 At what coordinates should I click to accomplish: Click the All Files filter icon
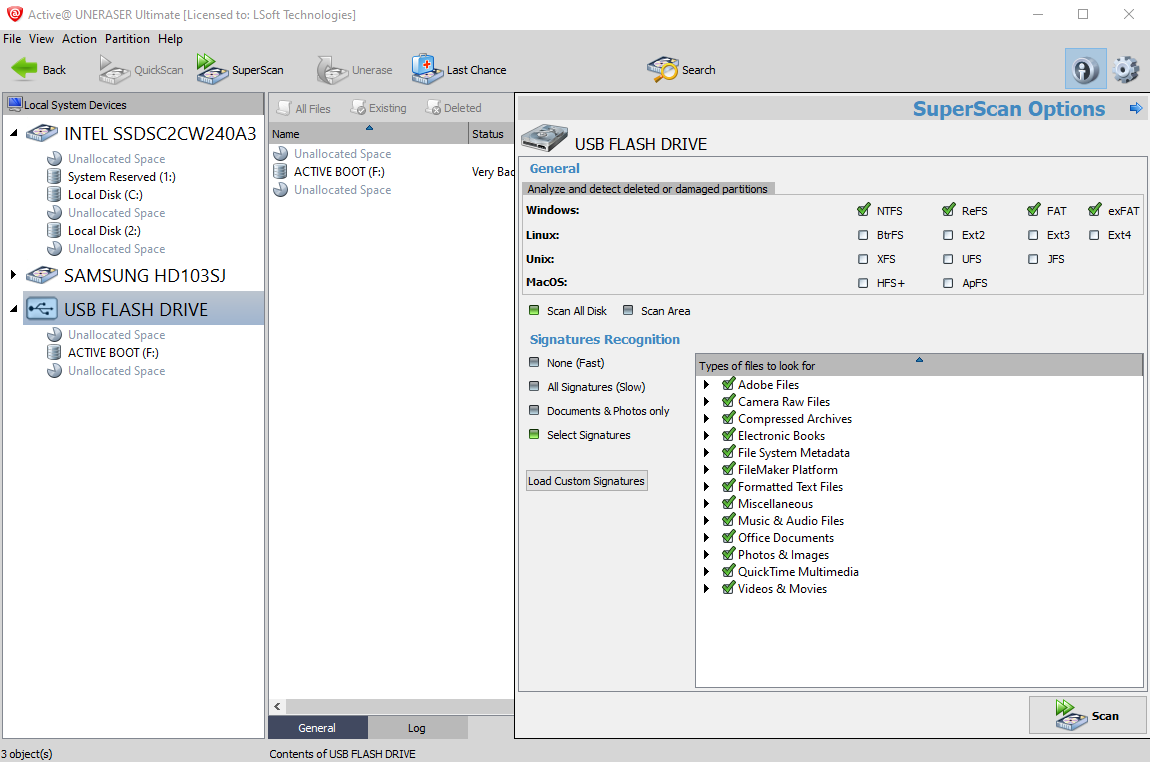coord(283,108)
